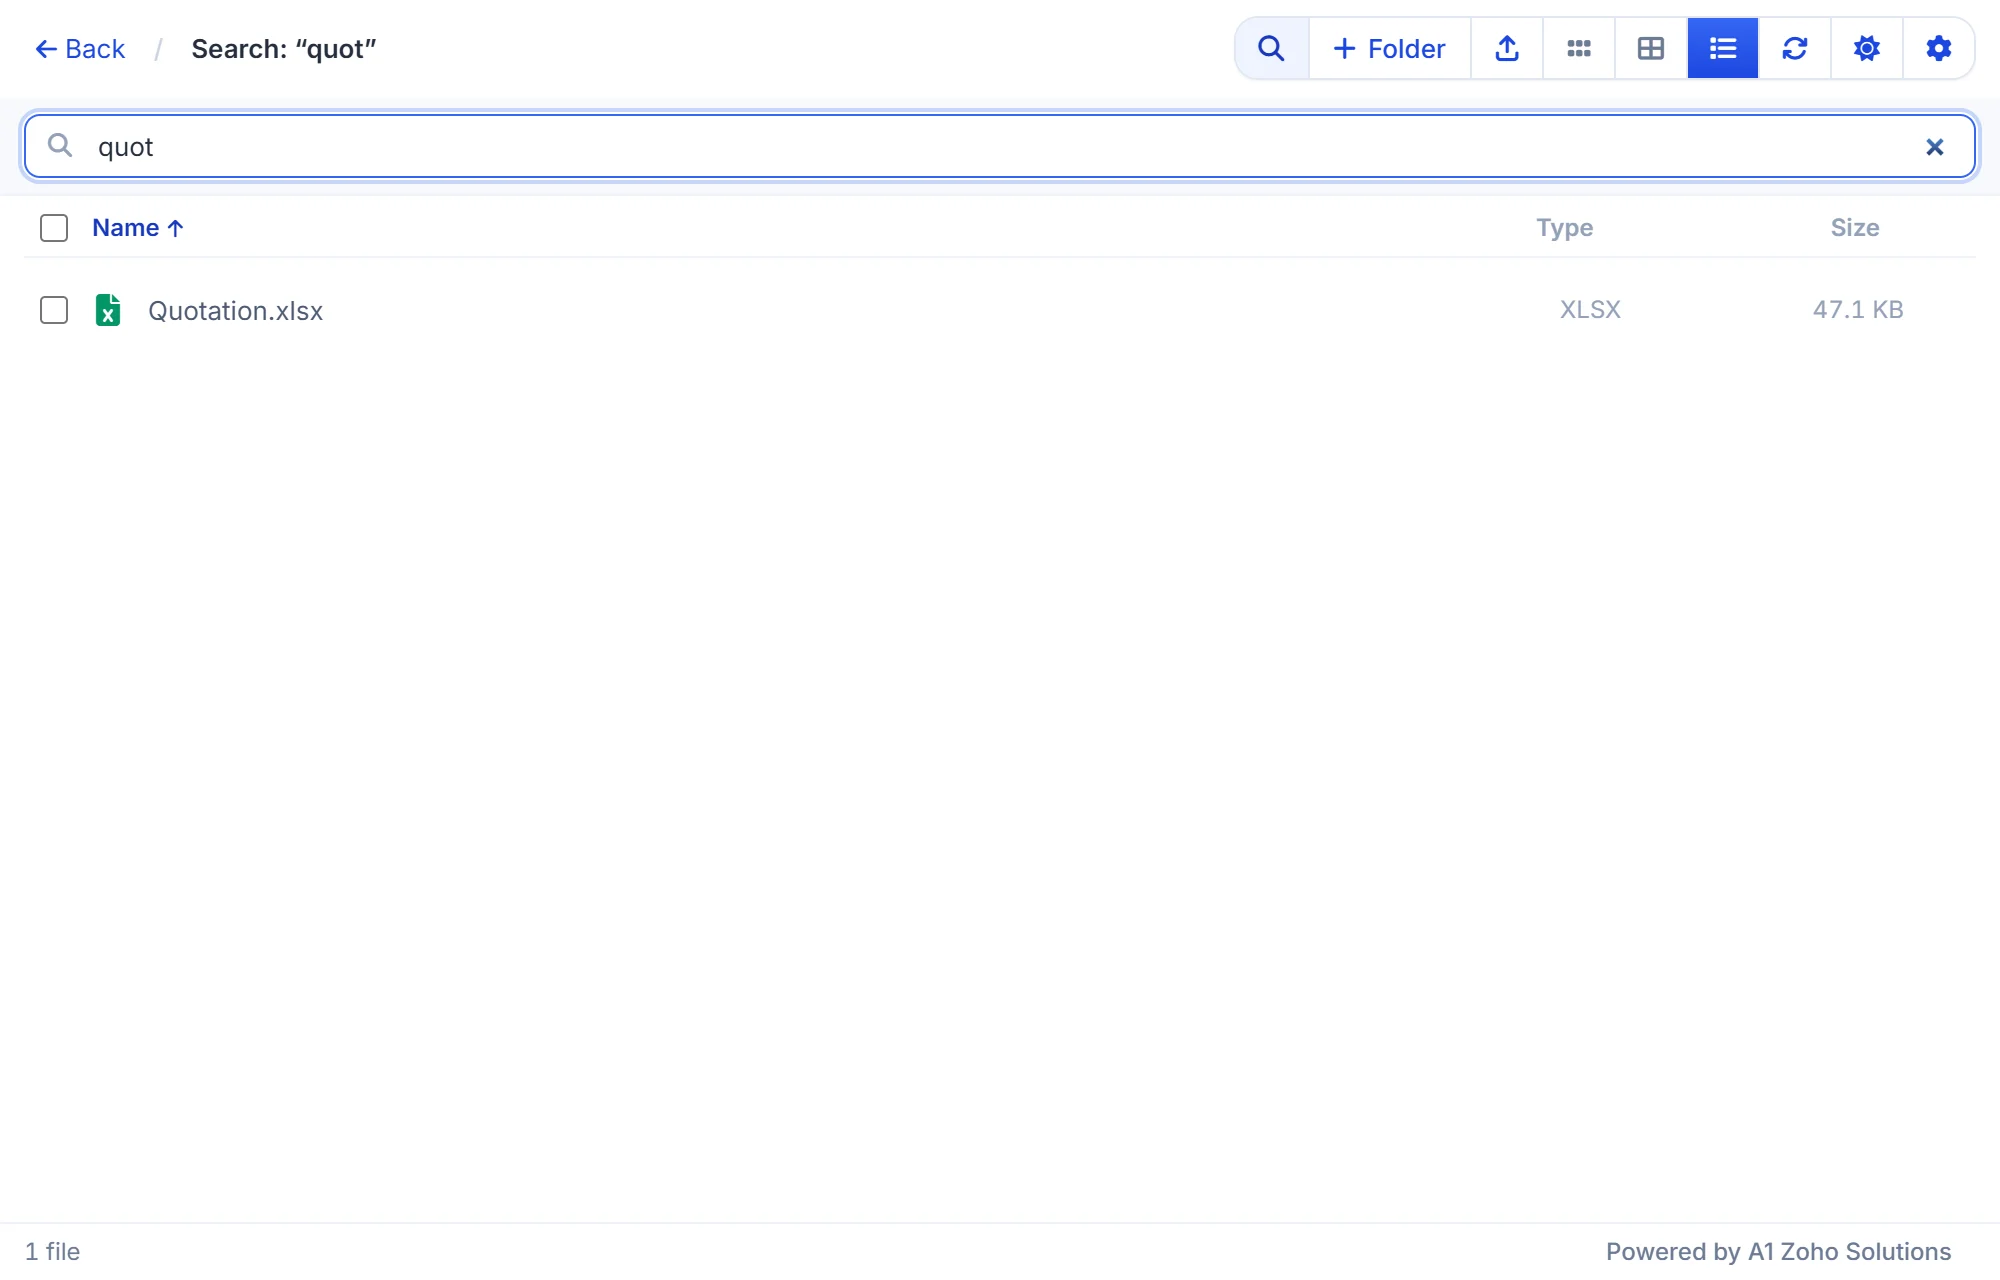Go back using the Back link
Viewport: 2000px width, 1280px height.
point(80,49)
